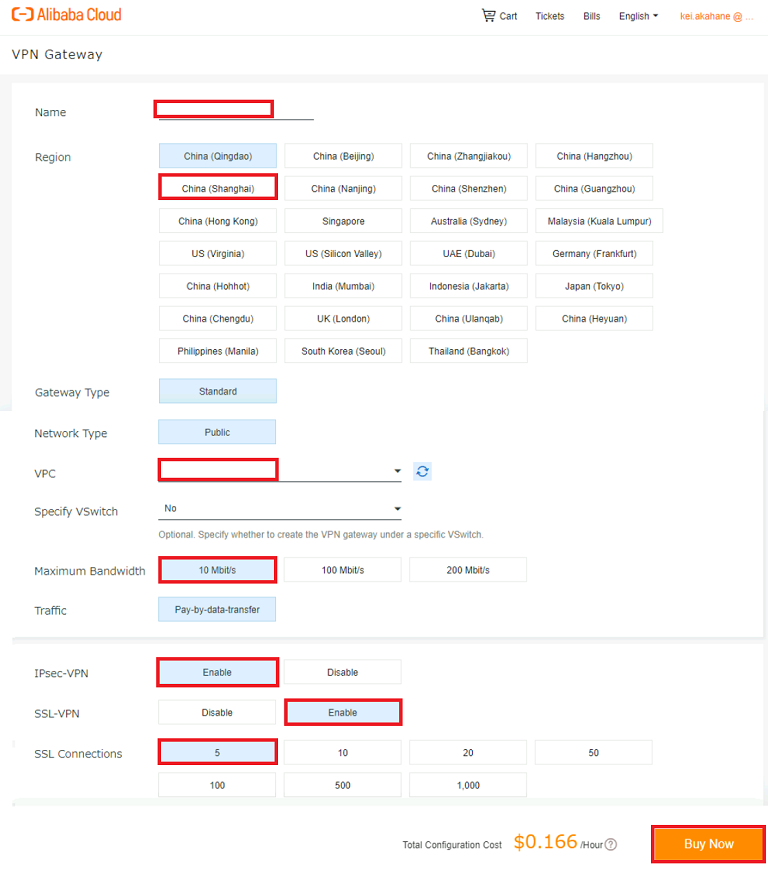The width and height of the screenshot is (768, 873).
Task: Choose 50 SSL connections
Action: pos(594,752)
